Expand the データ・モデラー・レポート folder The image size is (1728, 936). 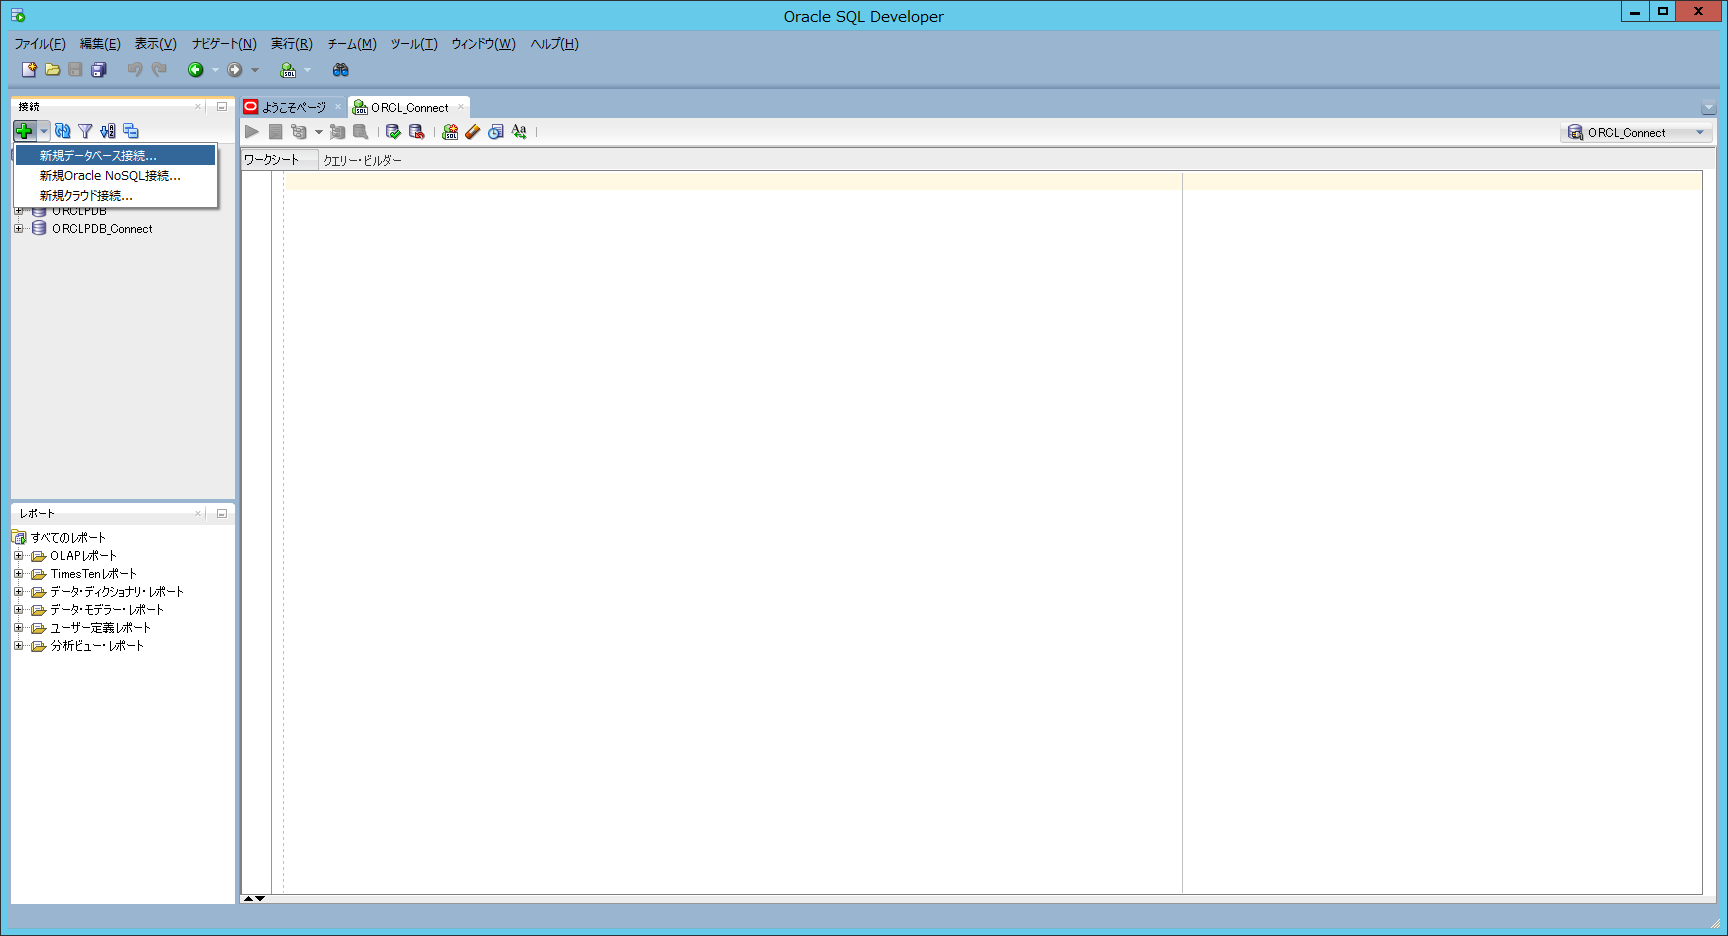tap(18, 610)
